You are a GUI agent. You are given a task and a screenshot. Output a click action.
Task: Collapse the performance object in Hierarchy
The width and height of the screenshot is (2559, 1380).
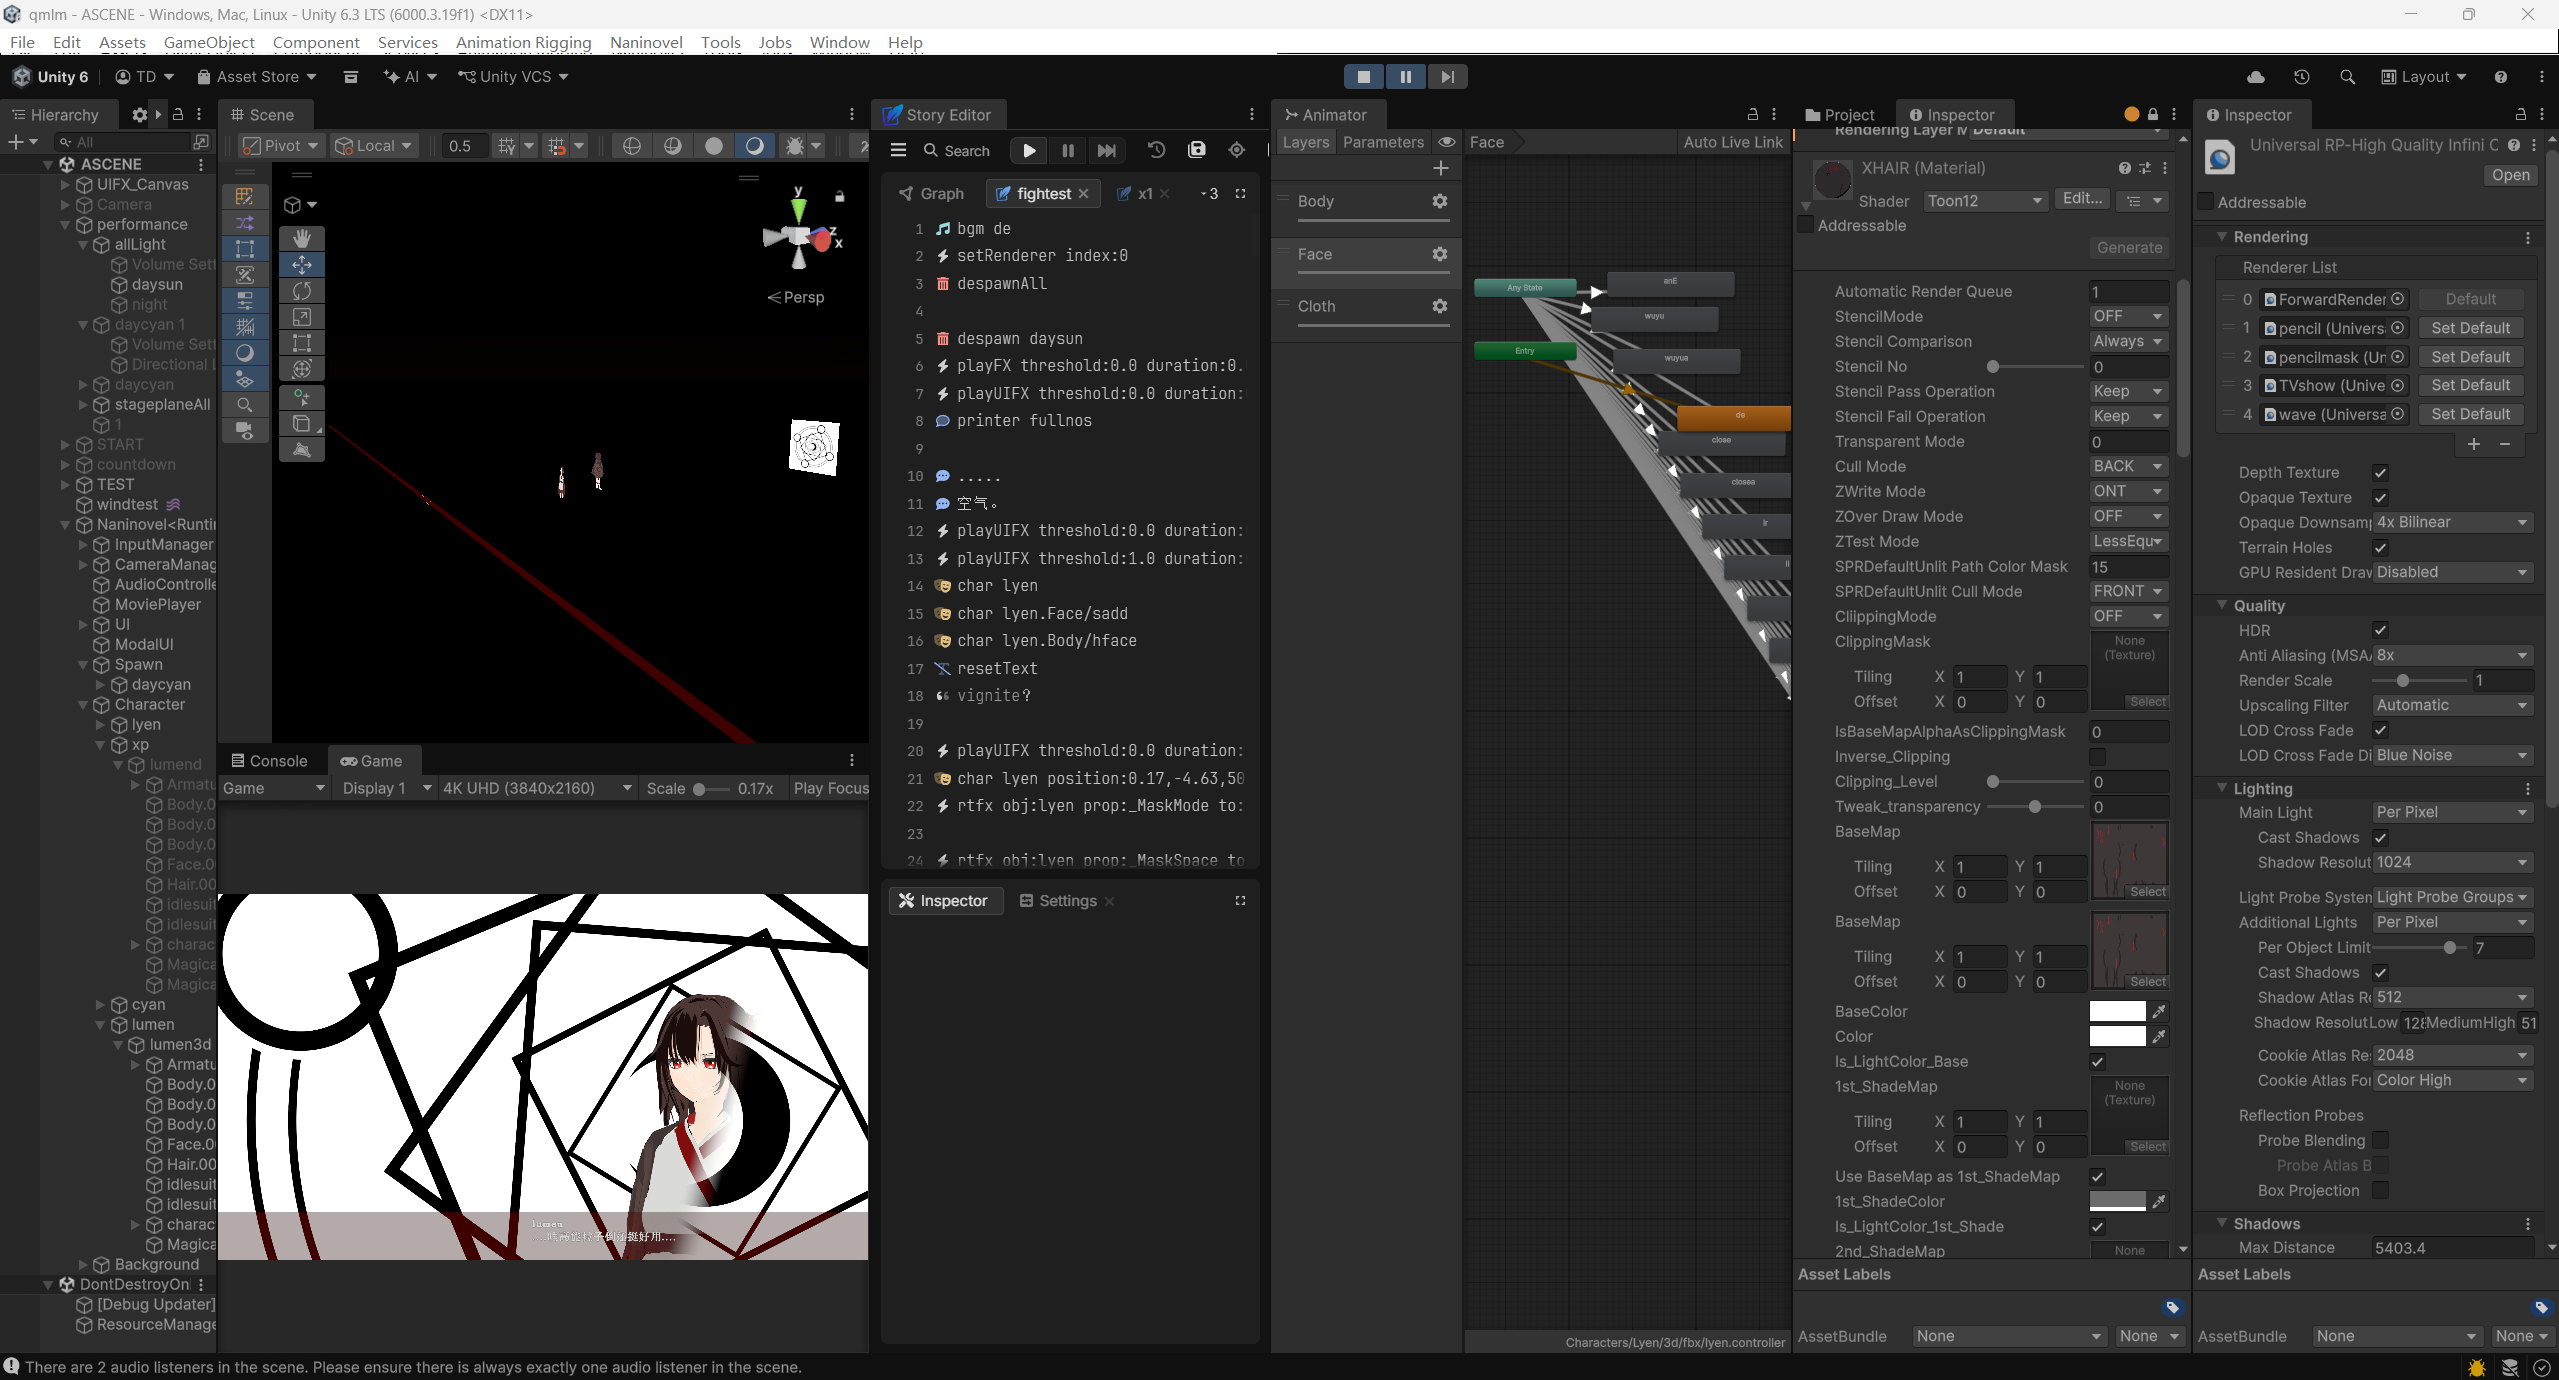[66, 224]
